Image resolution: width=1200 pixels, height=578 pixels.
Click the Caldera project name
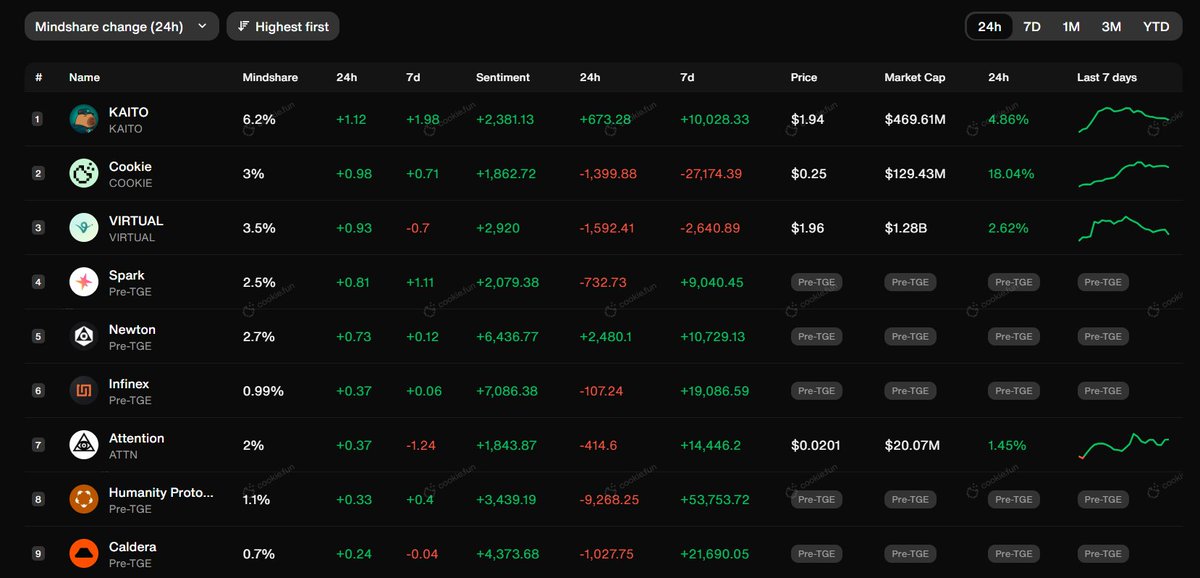coord(133,546)
